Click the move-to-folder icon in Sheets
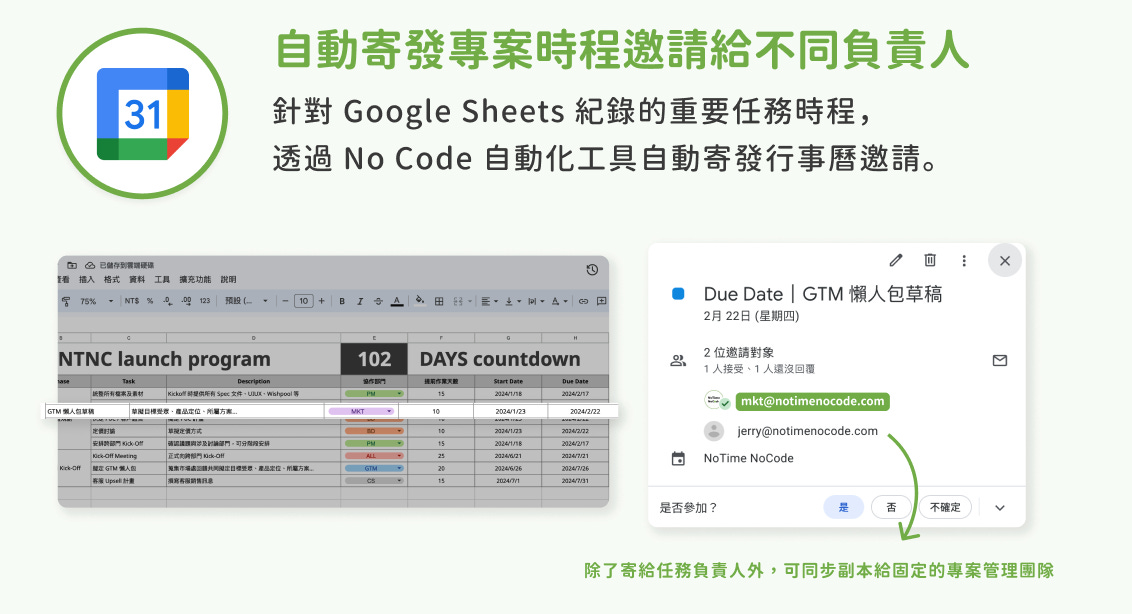The height and width of the screenshot is (614, 1132). tap(72, 265)
